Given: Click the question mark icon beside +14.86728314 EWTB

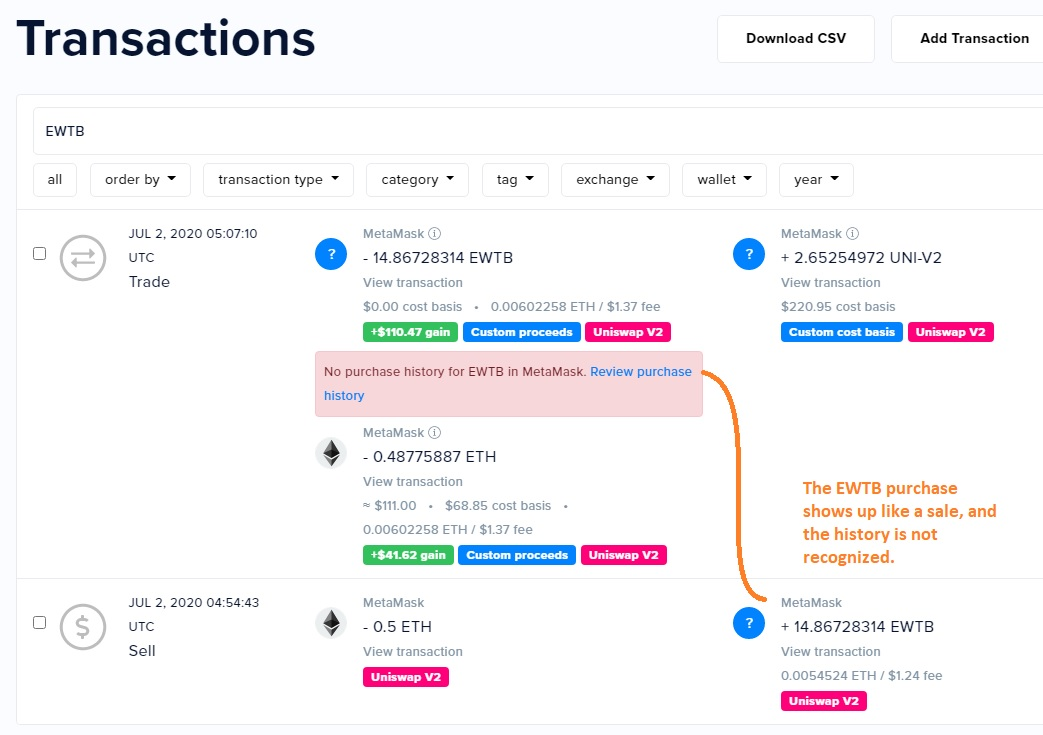Looking at the screenshot, I should click(x=749, y=623).
